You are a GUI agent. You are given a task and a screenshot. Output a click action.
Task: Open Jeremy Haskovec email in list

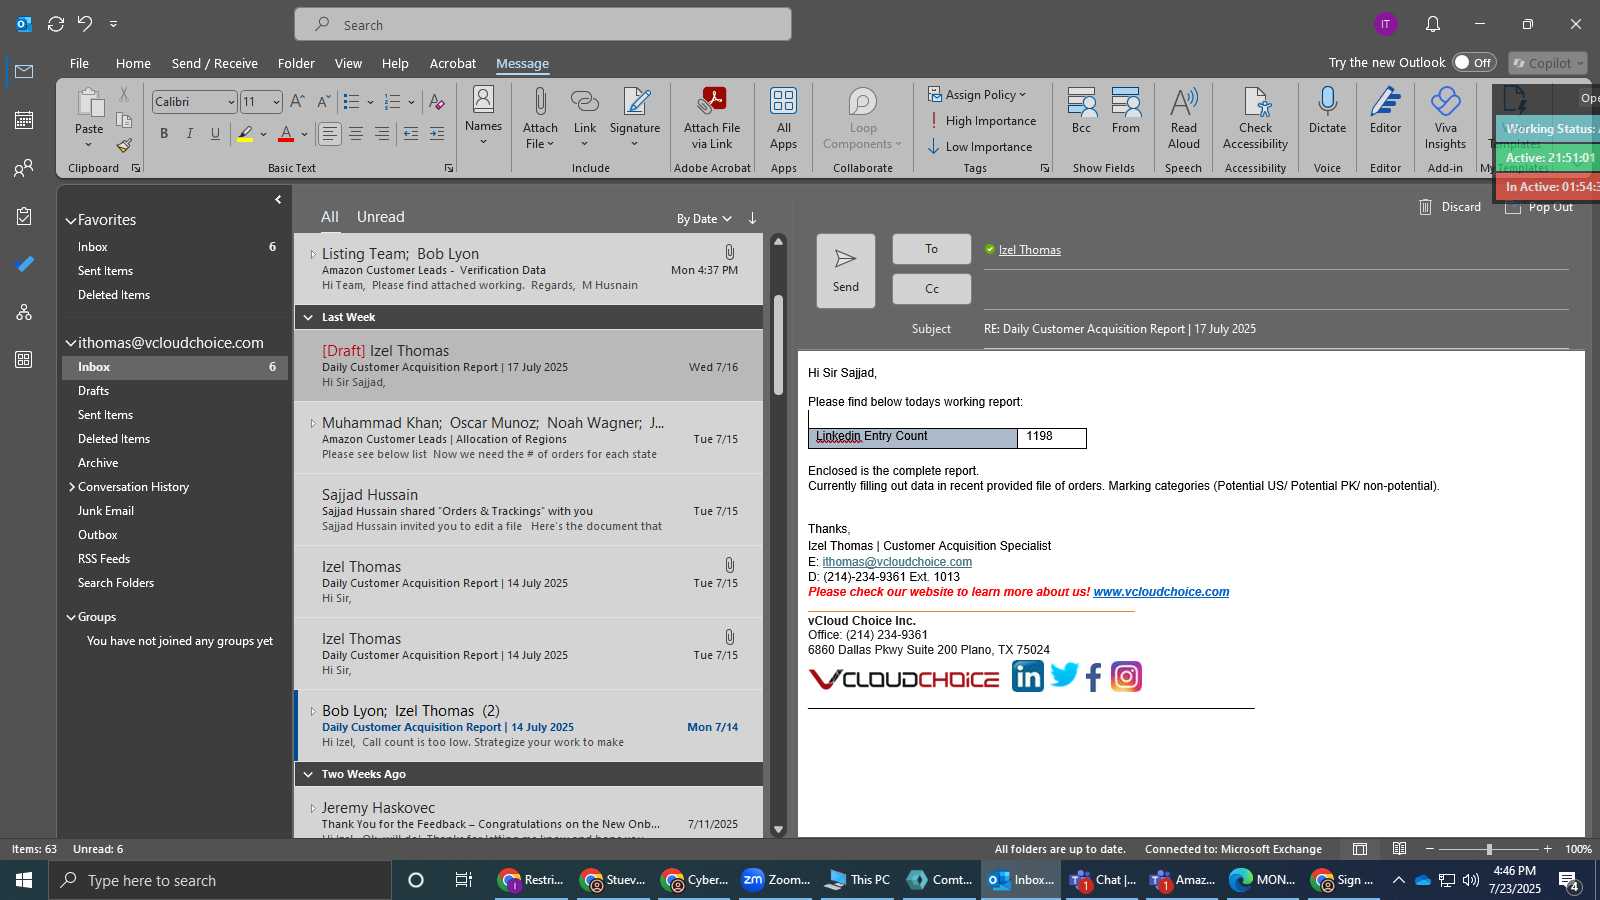click(530, 815)
